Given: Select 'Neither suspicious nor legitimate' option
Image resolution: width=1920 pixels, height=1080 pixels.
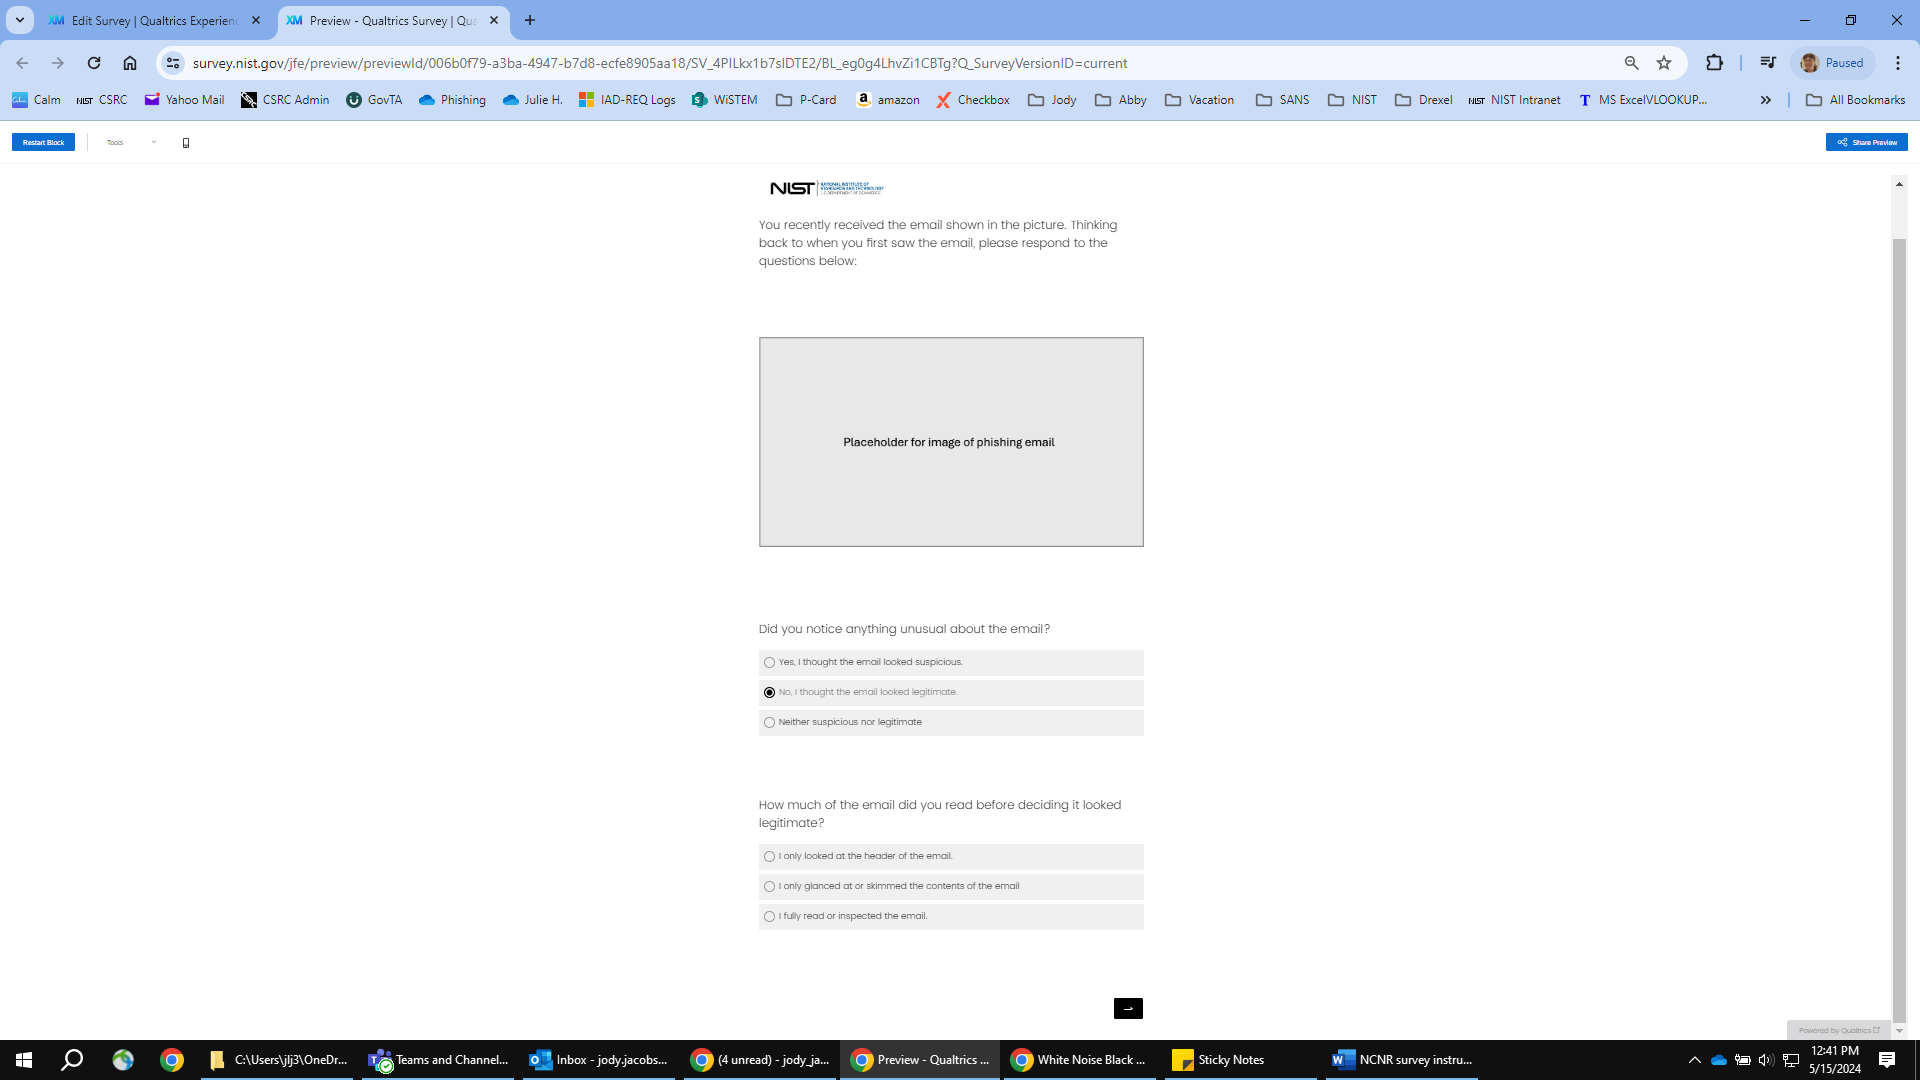Looking at the screenshot, I should click(769, 722).
